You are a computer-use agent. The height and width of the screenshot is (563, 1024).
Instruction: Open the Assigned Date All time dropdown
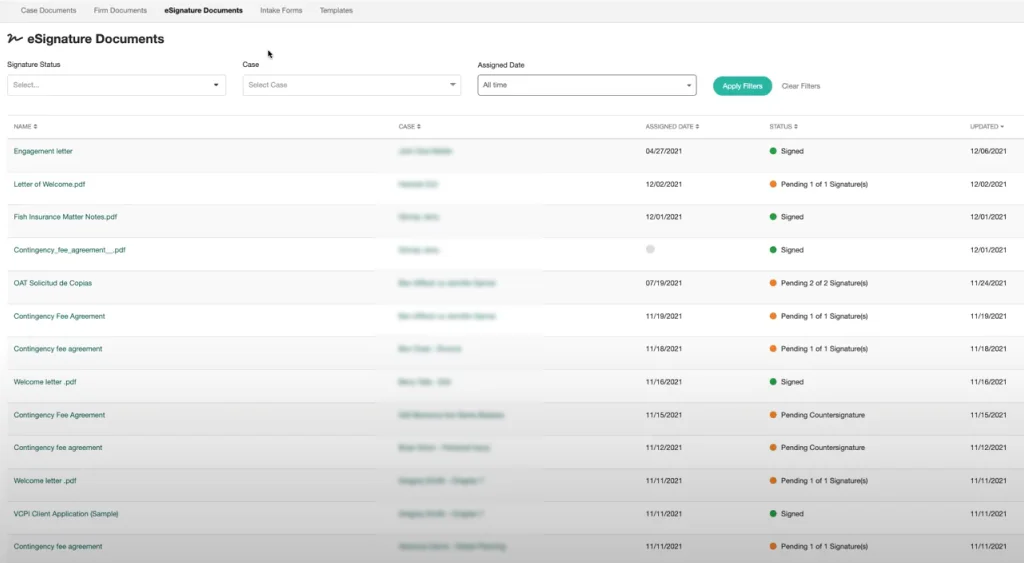coord(586,85)
